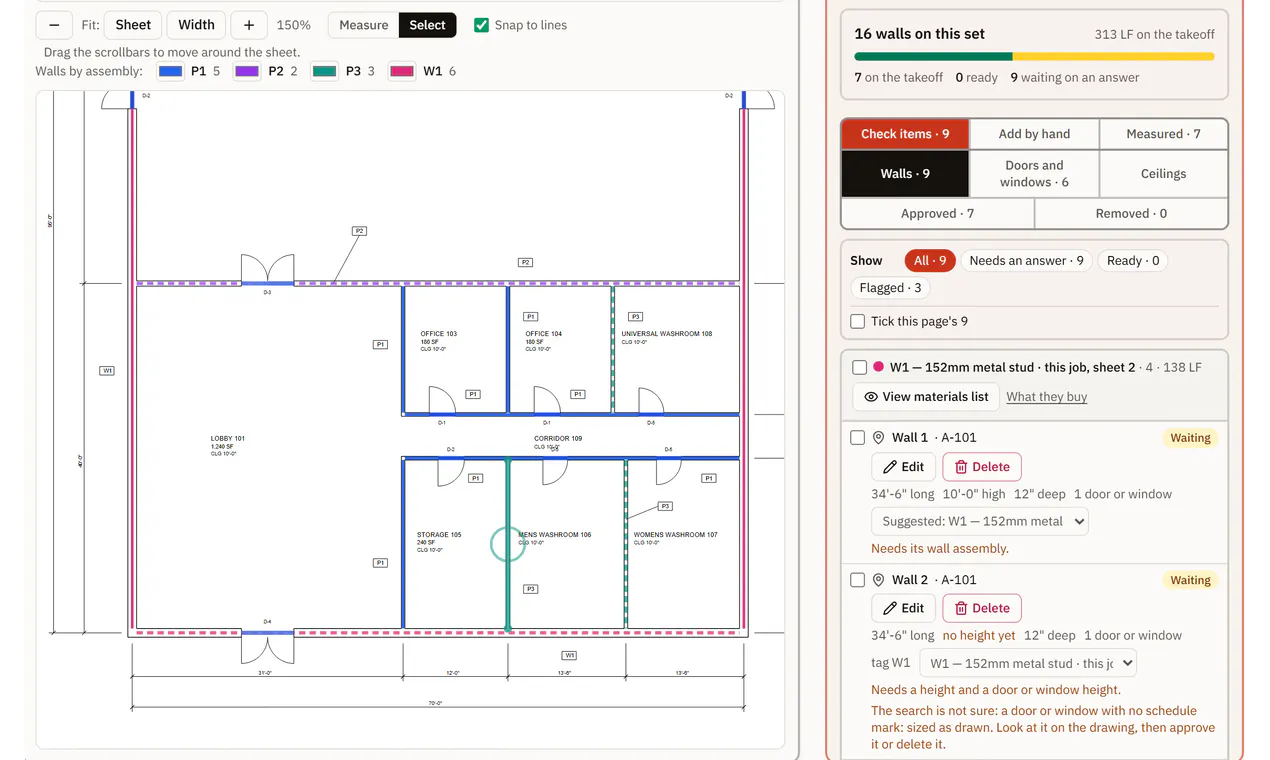Click the 70'-0" overall dimension text
This screenshot has height=760, width=1270.
click(x=435, y=703)
